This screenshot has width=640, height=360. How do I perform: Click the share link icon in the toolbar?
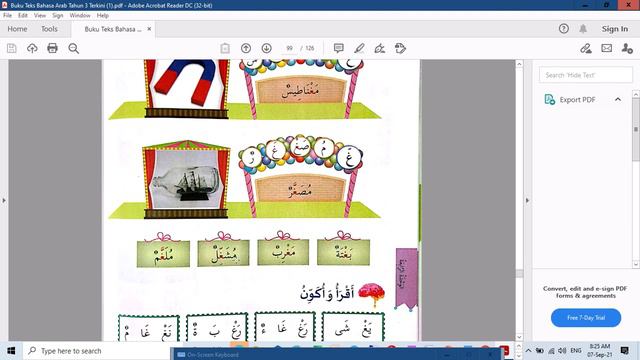point(586,48)
